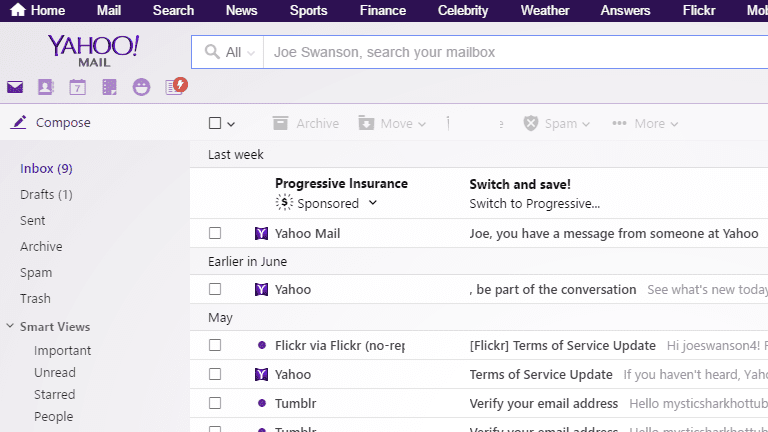Open the select-all dropdown arrow
This screenshot has width=768, height=432.
coord(231,124)
